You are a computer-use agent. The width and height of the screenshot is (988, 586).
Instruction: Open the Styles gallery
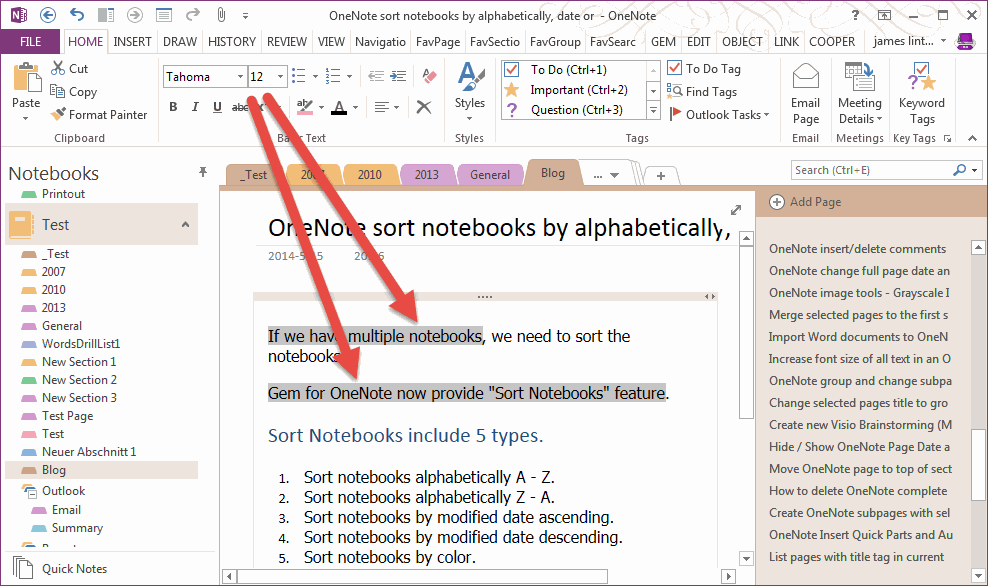click(470, 93)
